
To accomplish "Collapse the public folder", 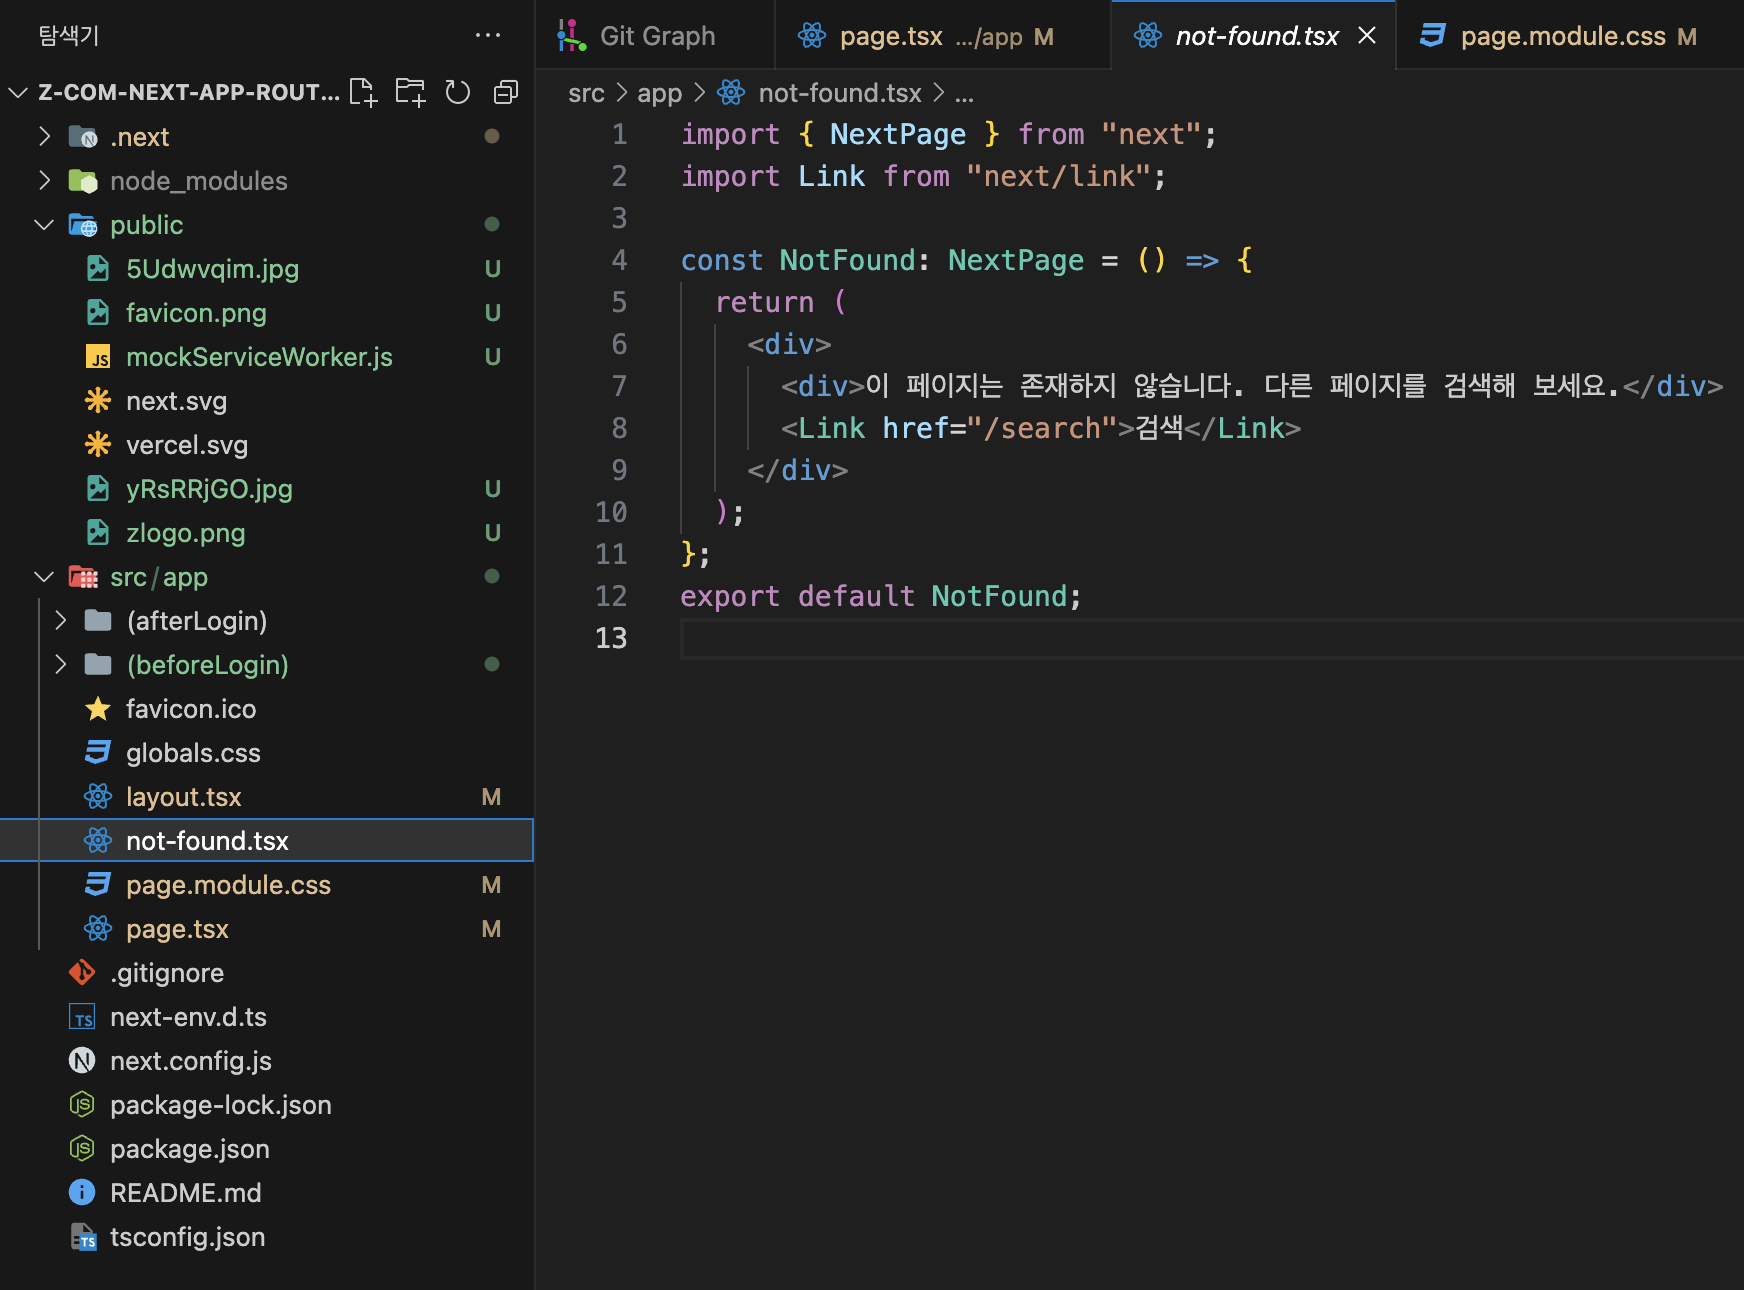I will click(x=44, y=225).
